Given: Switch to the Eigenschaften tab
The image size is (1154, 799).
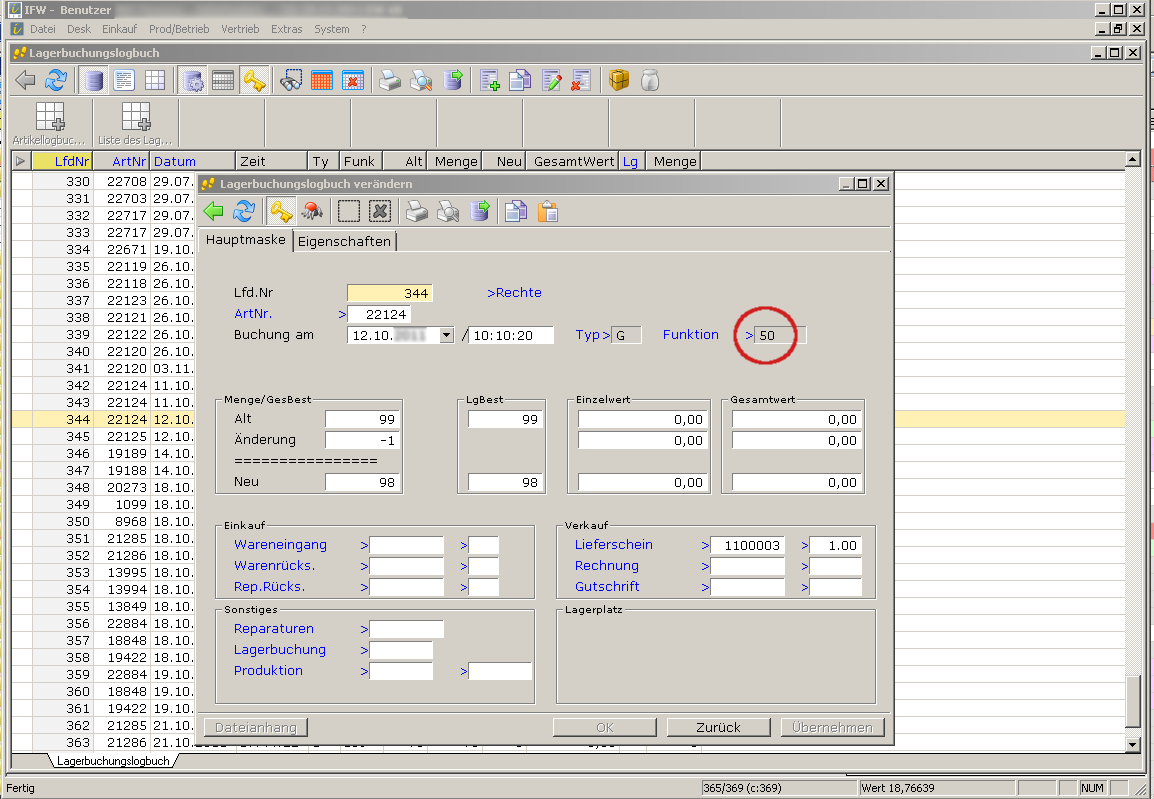Looking at the screenshot, I should coord(344,241).
